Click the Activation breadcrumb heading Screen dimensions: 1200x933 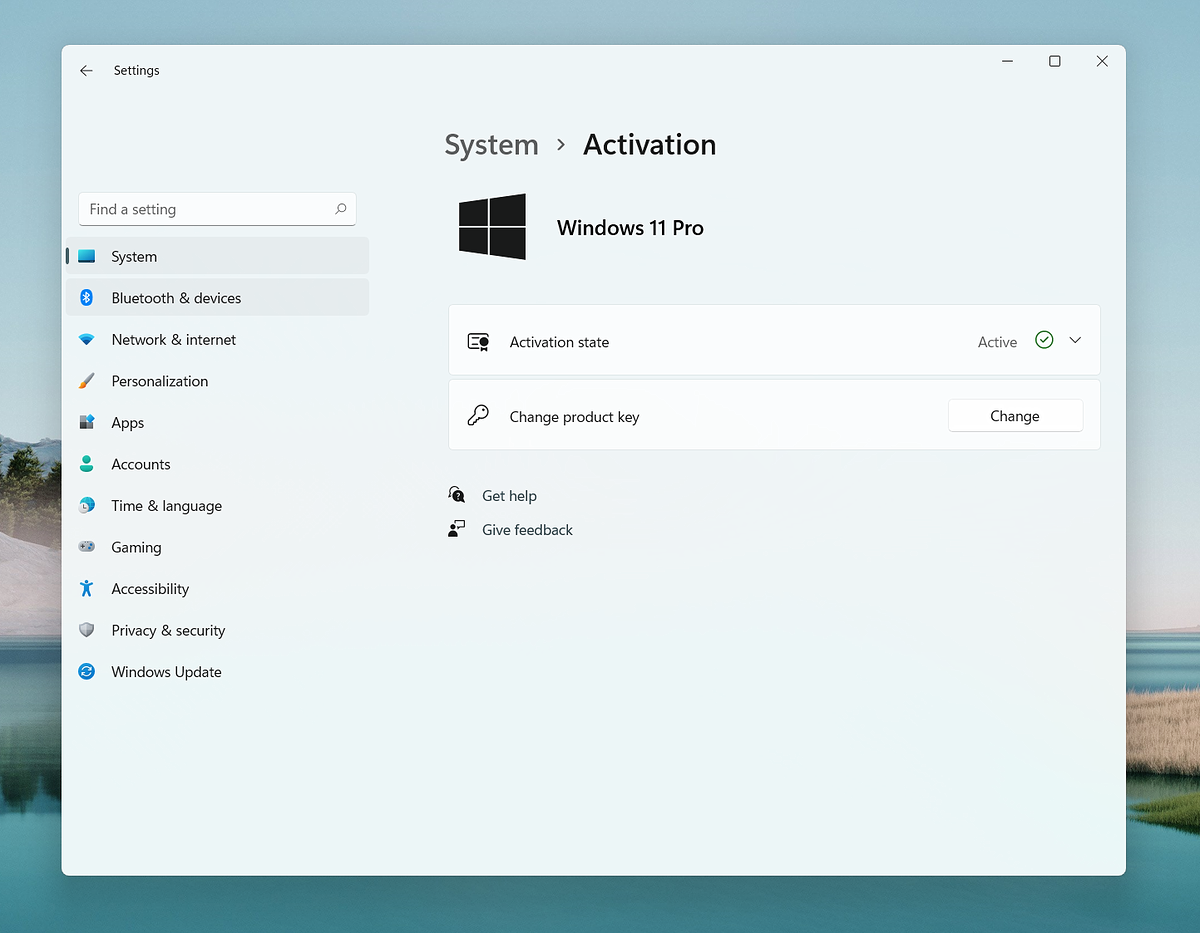coord(650,145)
